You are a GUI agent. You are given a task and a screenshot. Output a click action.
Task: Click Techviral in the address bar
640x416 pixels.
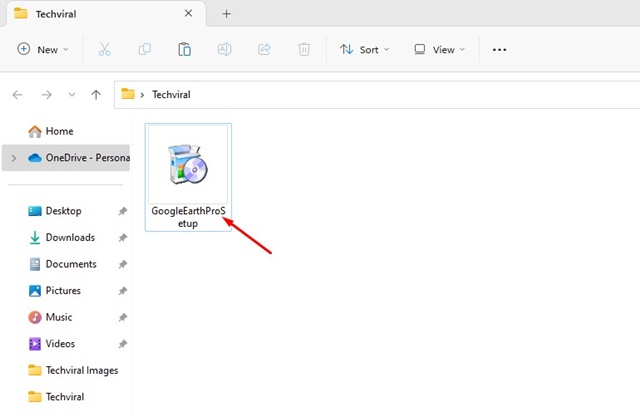point(171,95)
